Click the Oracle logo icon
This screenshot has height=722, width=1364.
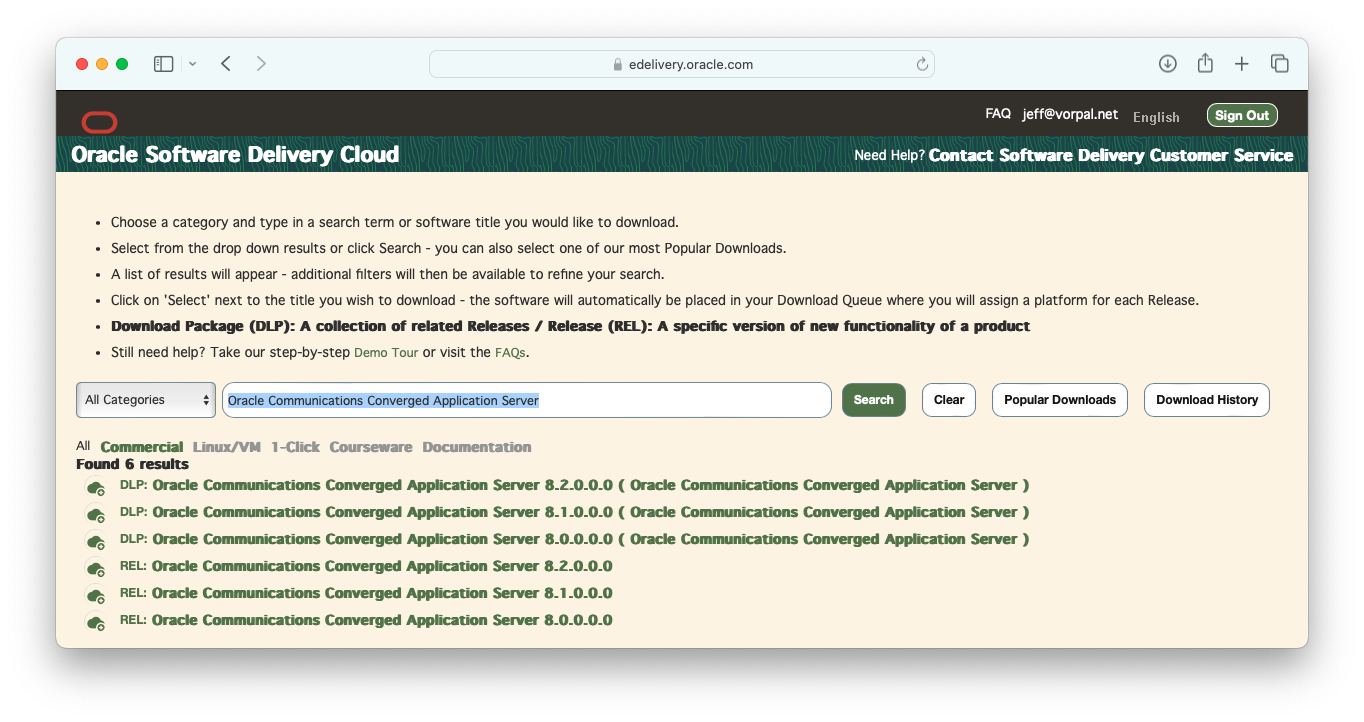point(99,122)
